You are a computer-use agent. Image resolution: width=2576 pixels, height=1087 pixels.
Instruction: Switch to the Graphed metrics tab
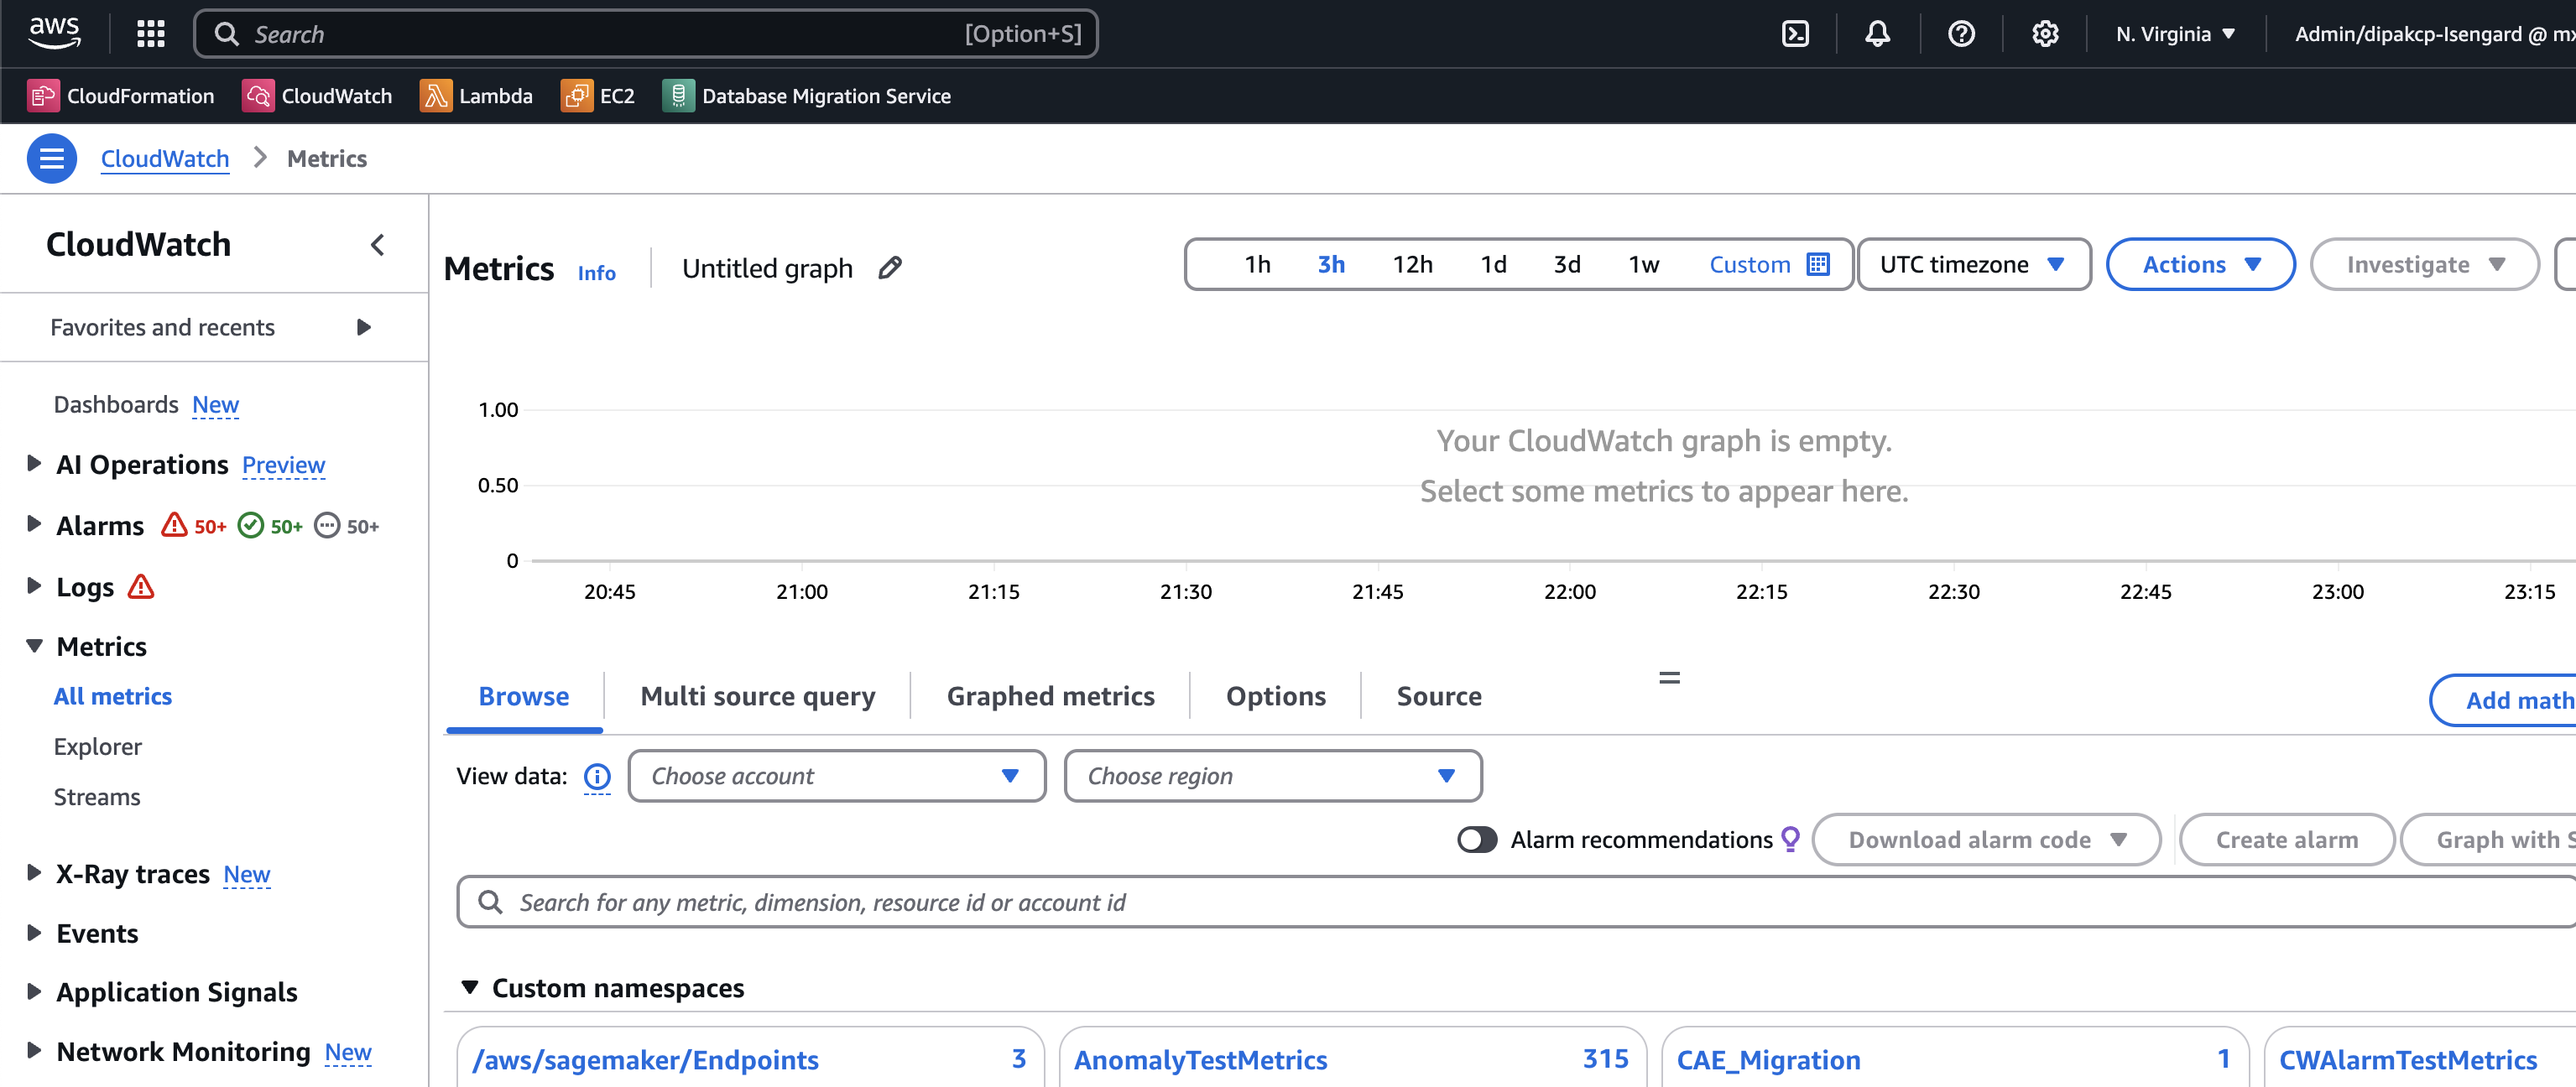[x=1050, y=696]
